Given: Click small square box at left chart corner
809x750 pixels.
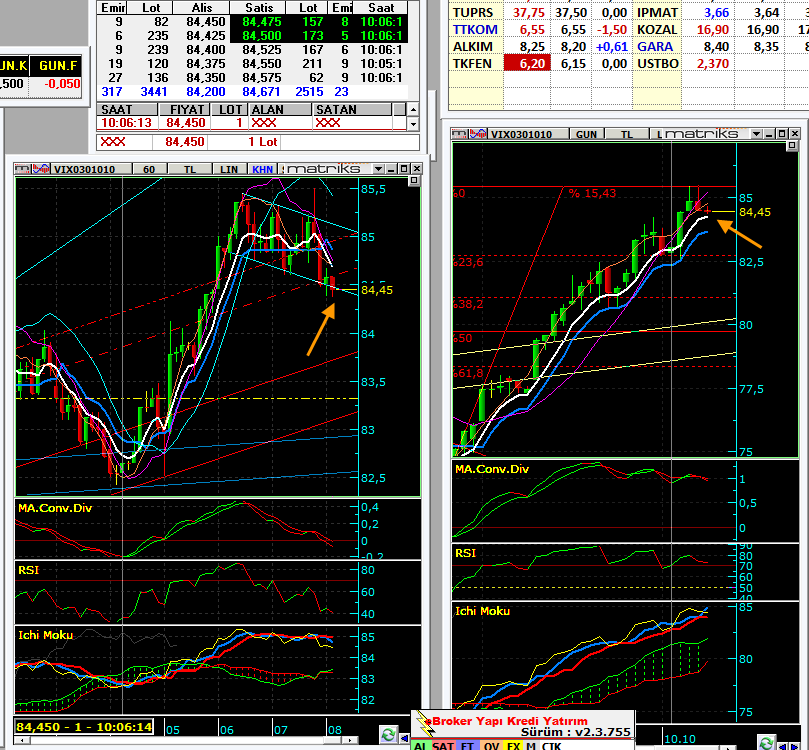Looking at the screenshot, I should pos(414,181).
